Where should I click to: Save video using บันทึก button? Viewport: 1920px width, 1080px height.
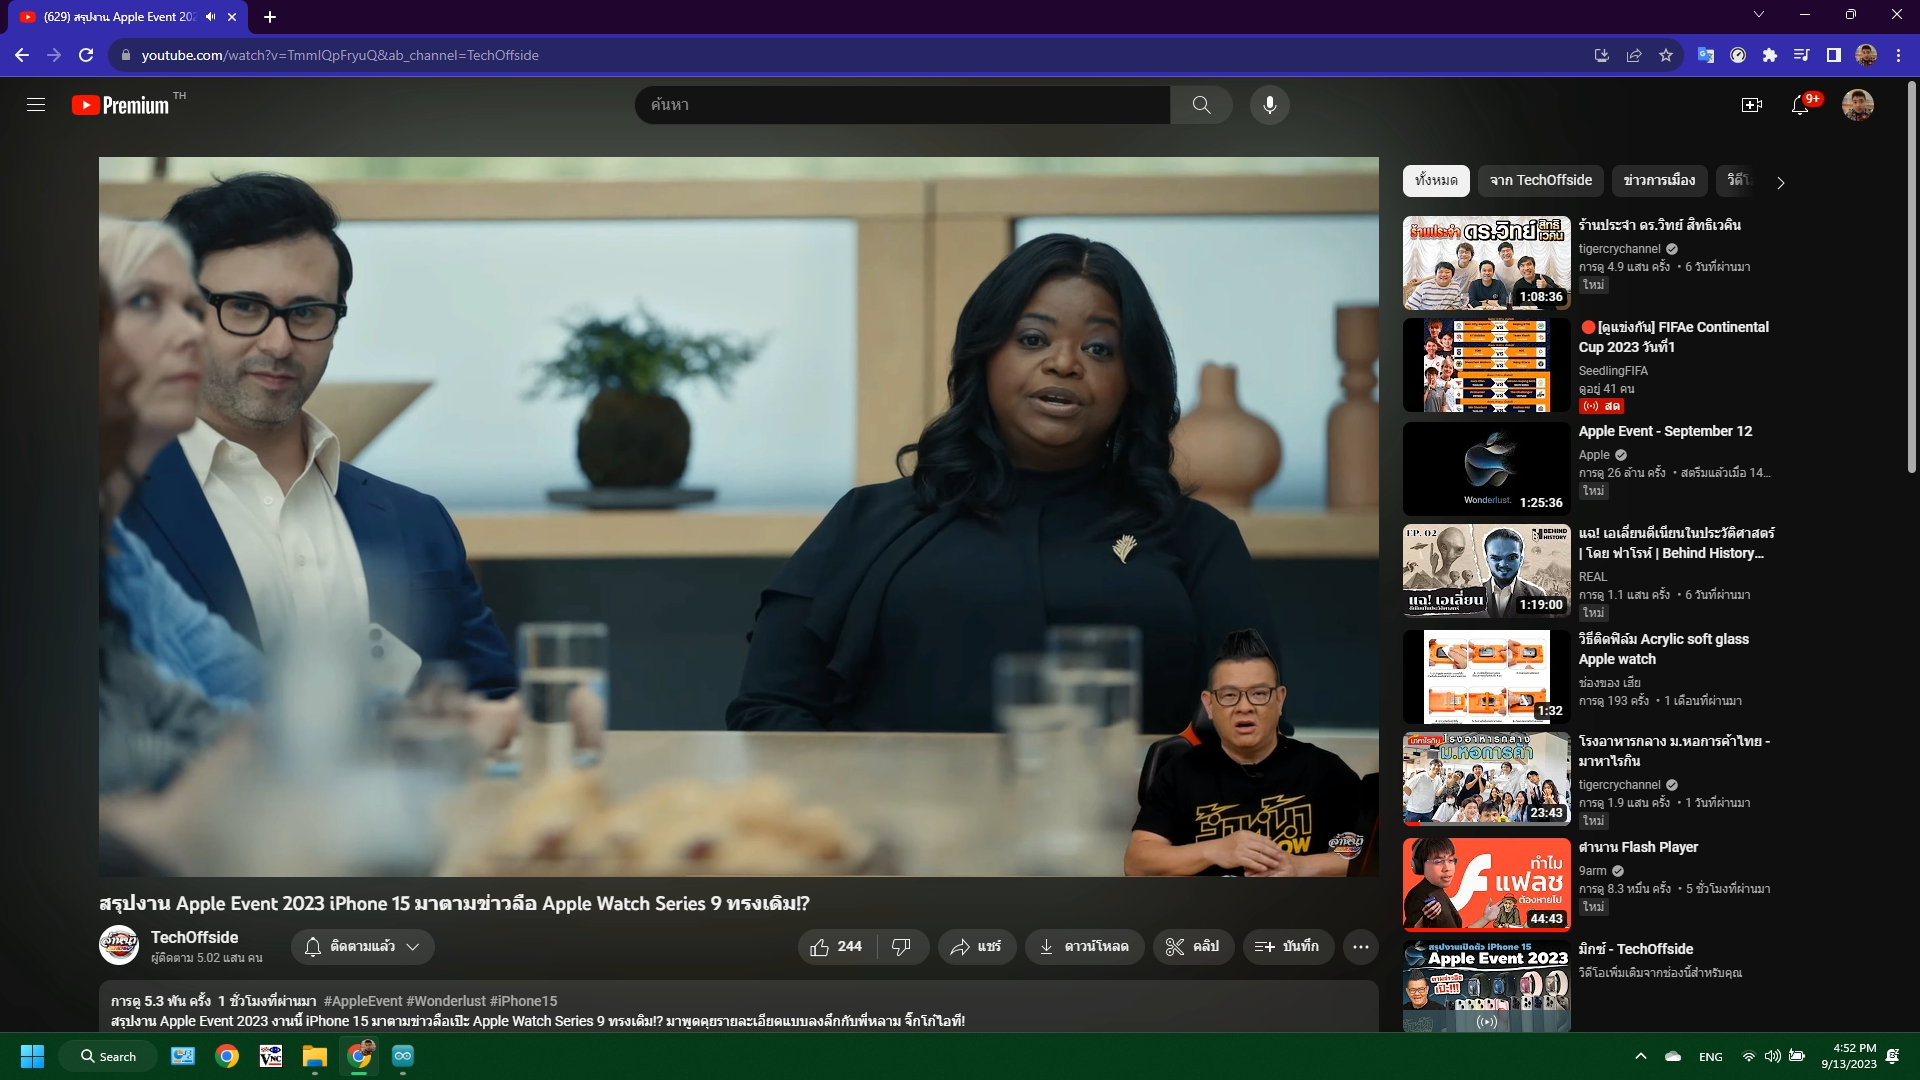1288,947
